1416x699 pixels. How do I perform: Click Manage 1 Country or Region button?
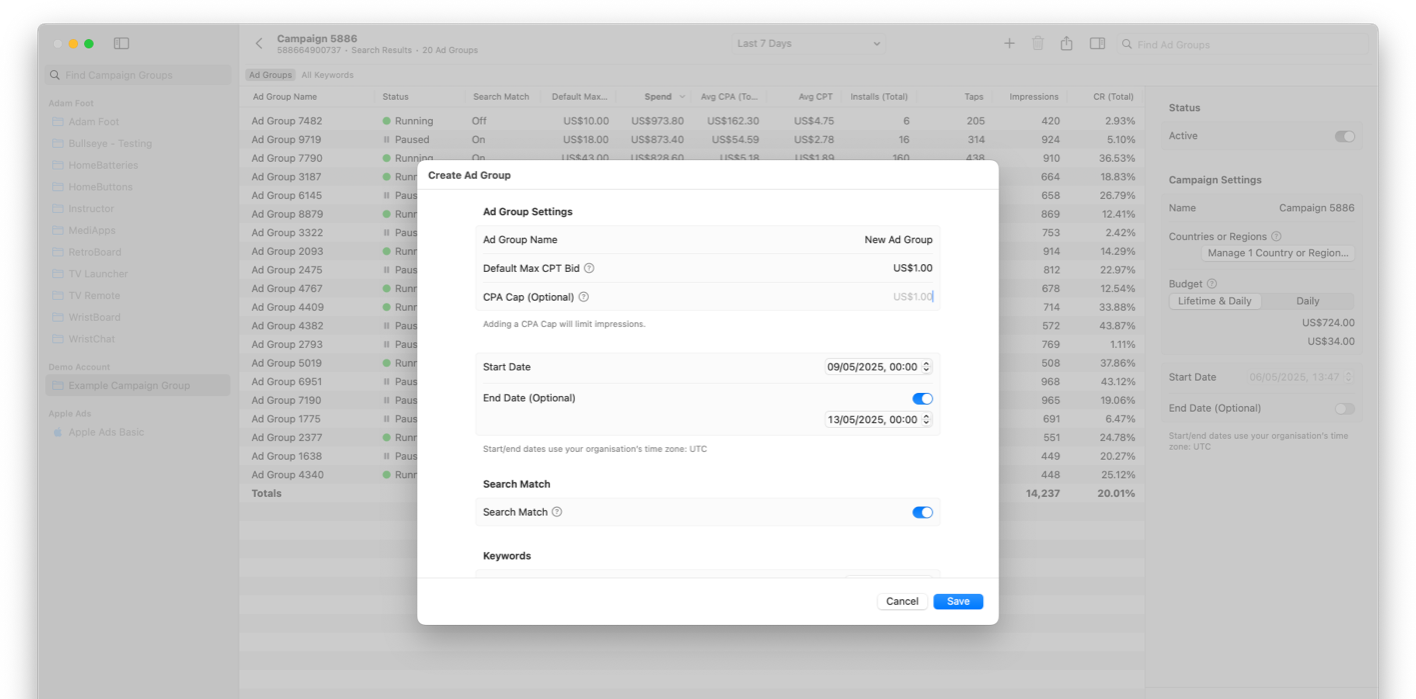point(1278,253)
